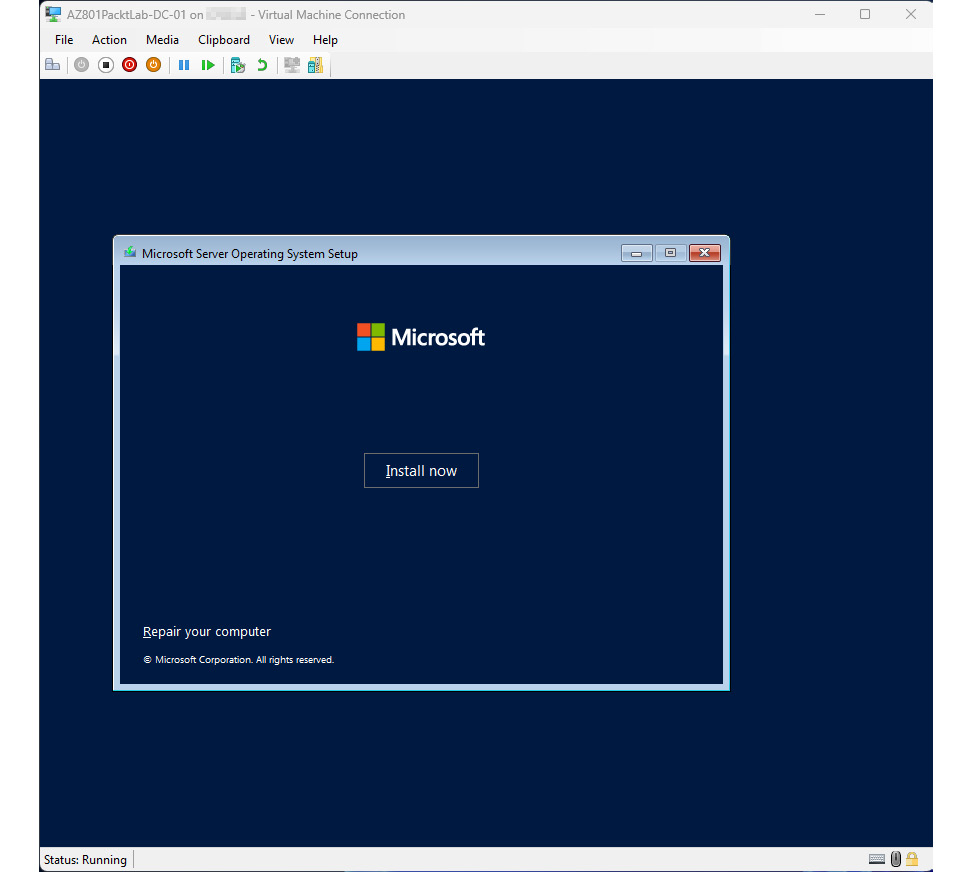Close the Server Operating System Setup dialog

click(x=705, y=253)
